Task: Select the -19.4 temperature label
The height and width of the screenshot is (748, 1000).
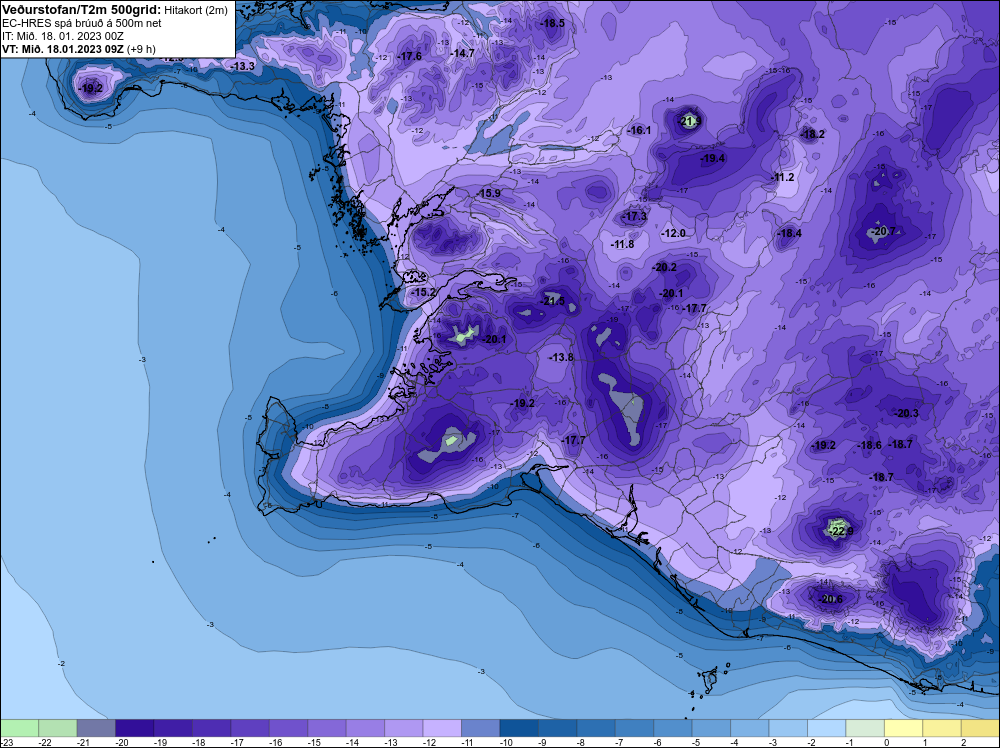Action: coord(713,158)
